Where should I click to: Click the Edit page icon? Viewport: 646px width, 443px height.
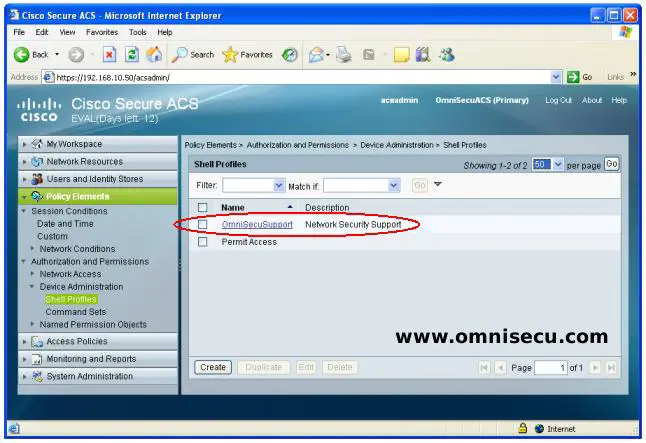pos(369,54)
